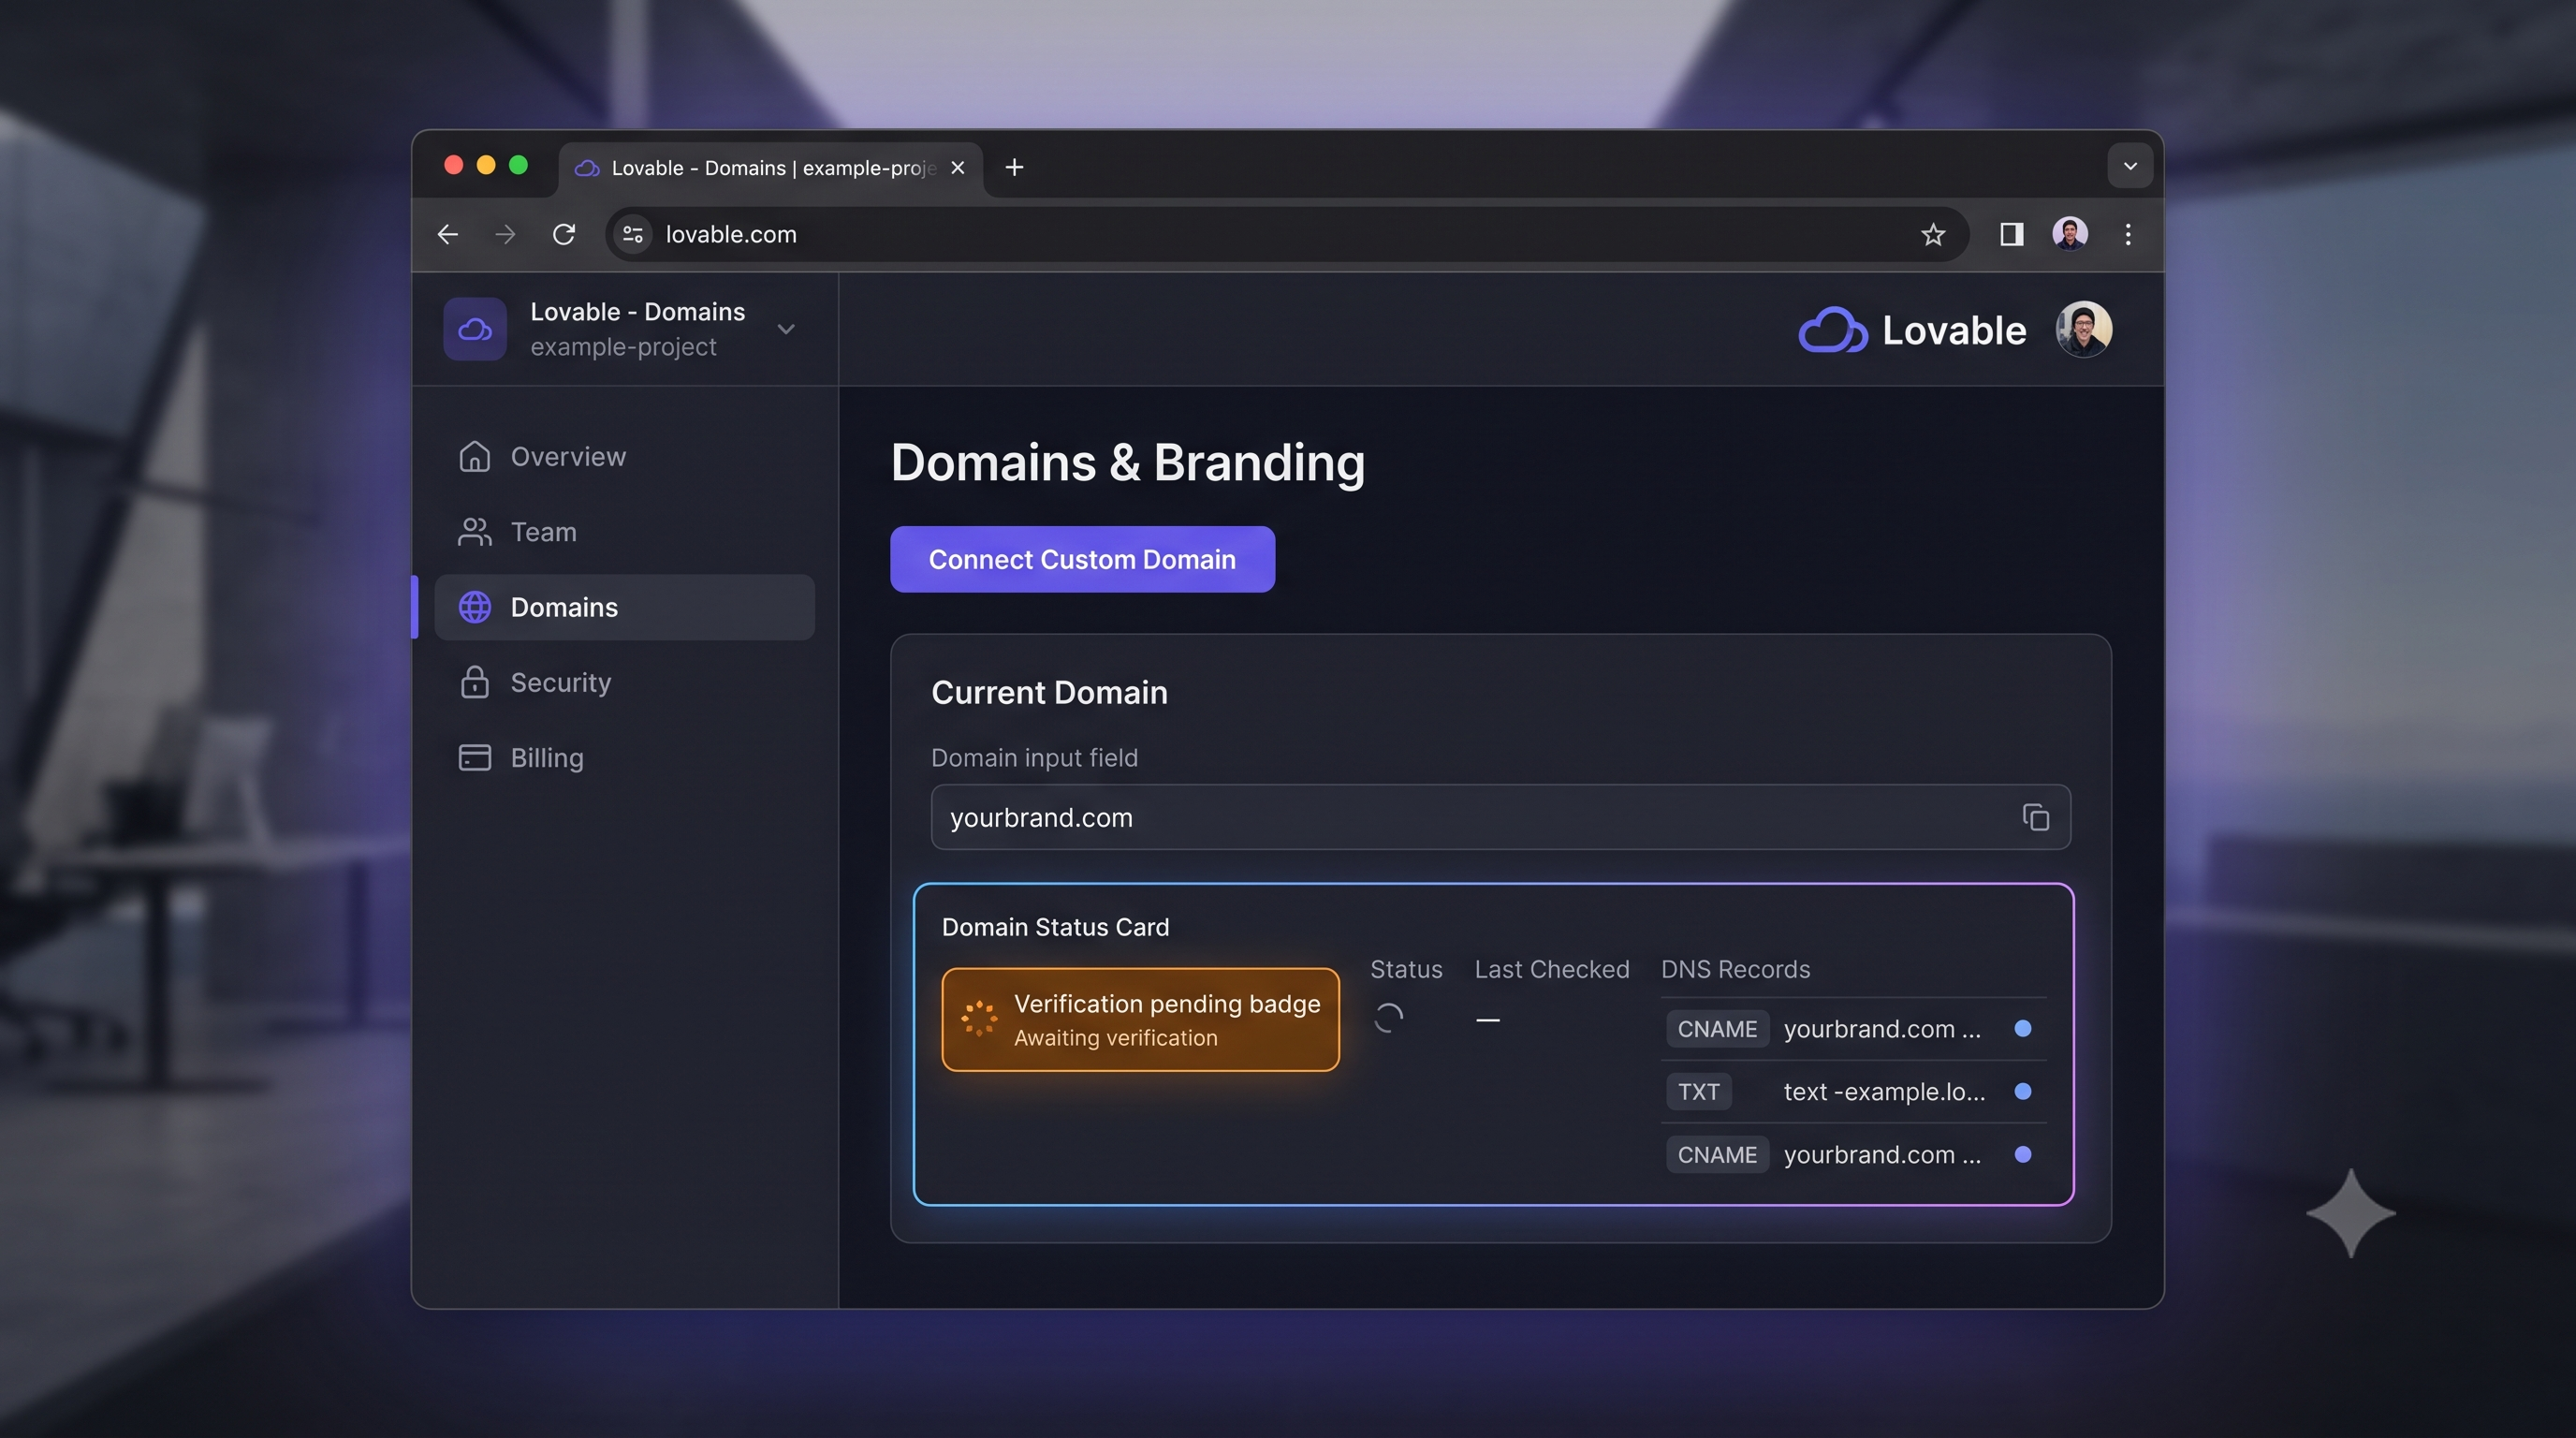Viewport: 2576px width, 1438px height.
Task: Toggle the browser side panel icon
Action: click(2011, 234)
